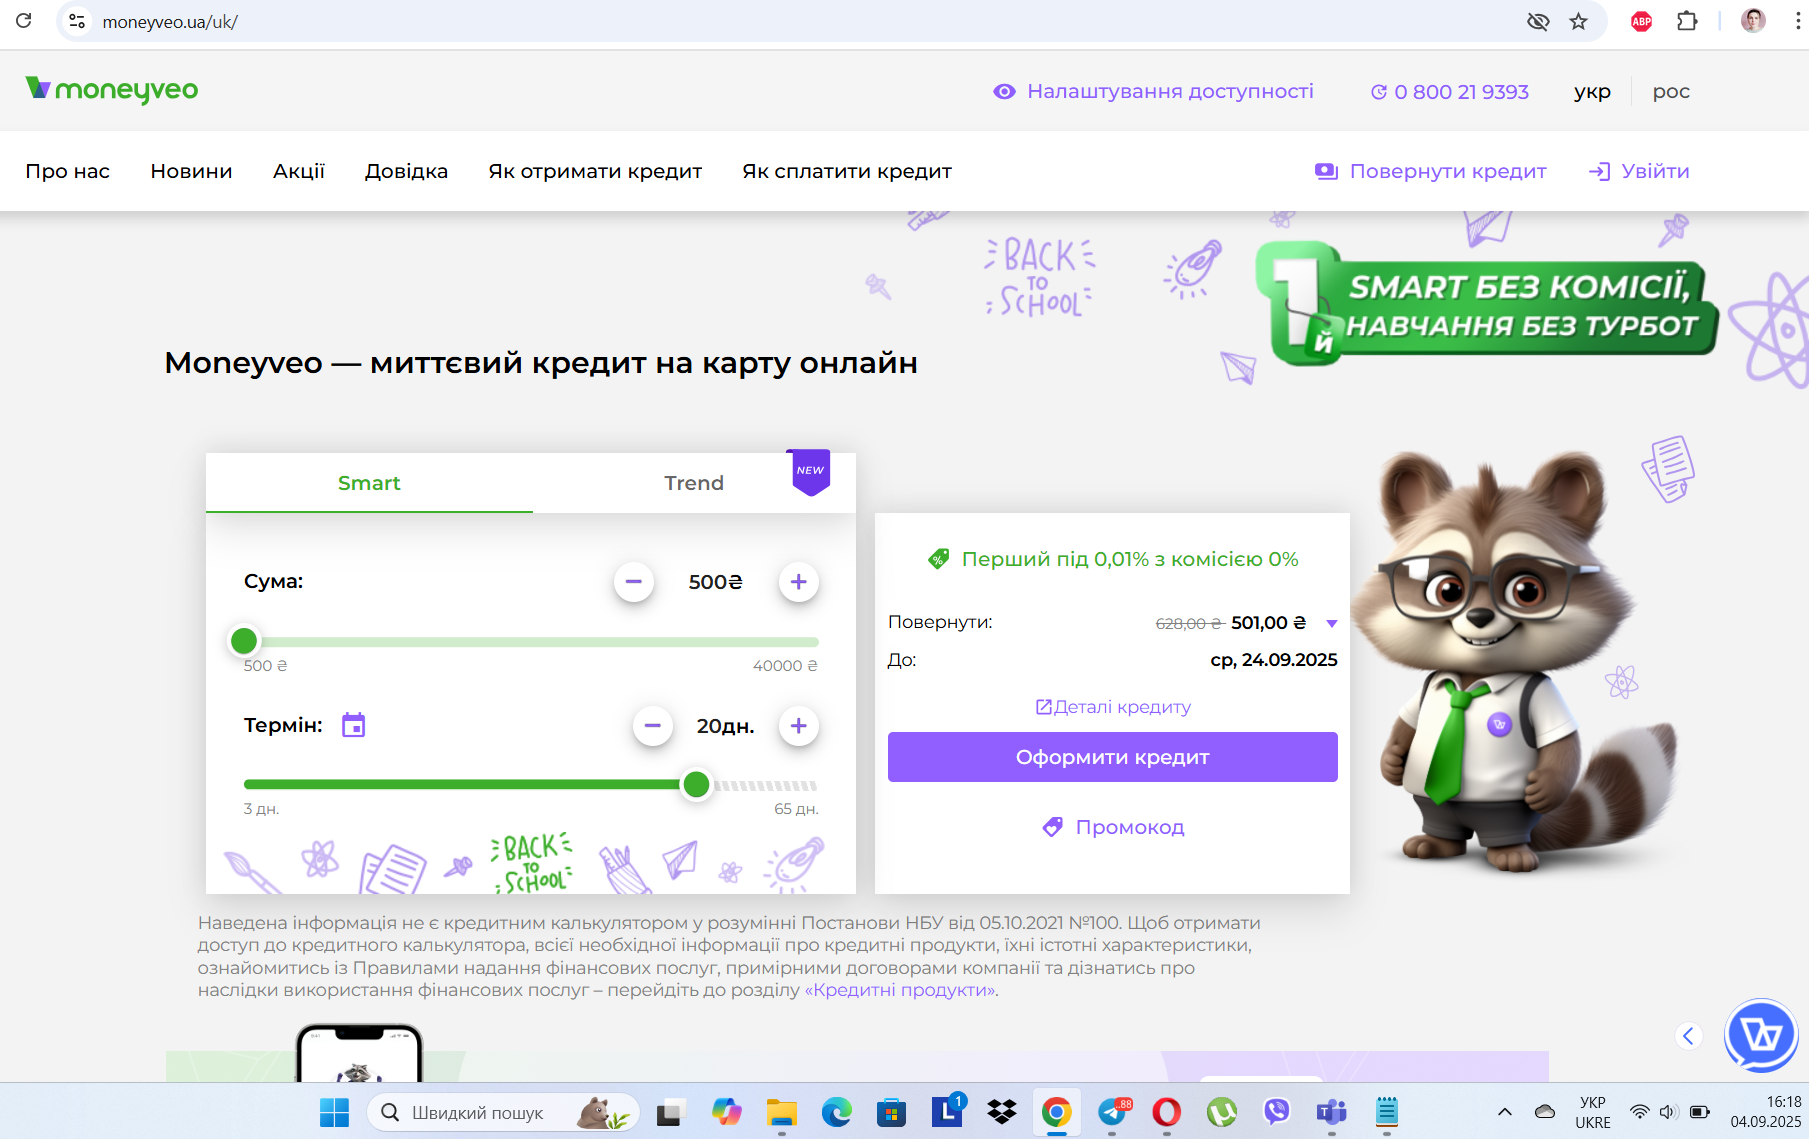This screenshot has width=1809, height=1139.
Task: Click Оформити кредит button
Action: (1113, 757)
